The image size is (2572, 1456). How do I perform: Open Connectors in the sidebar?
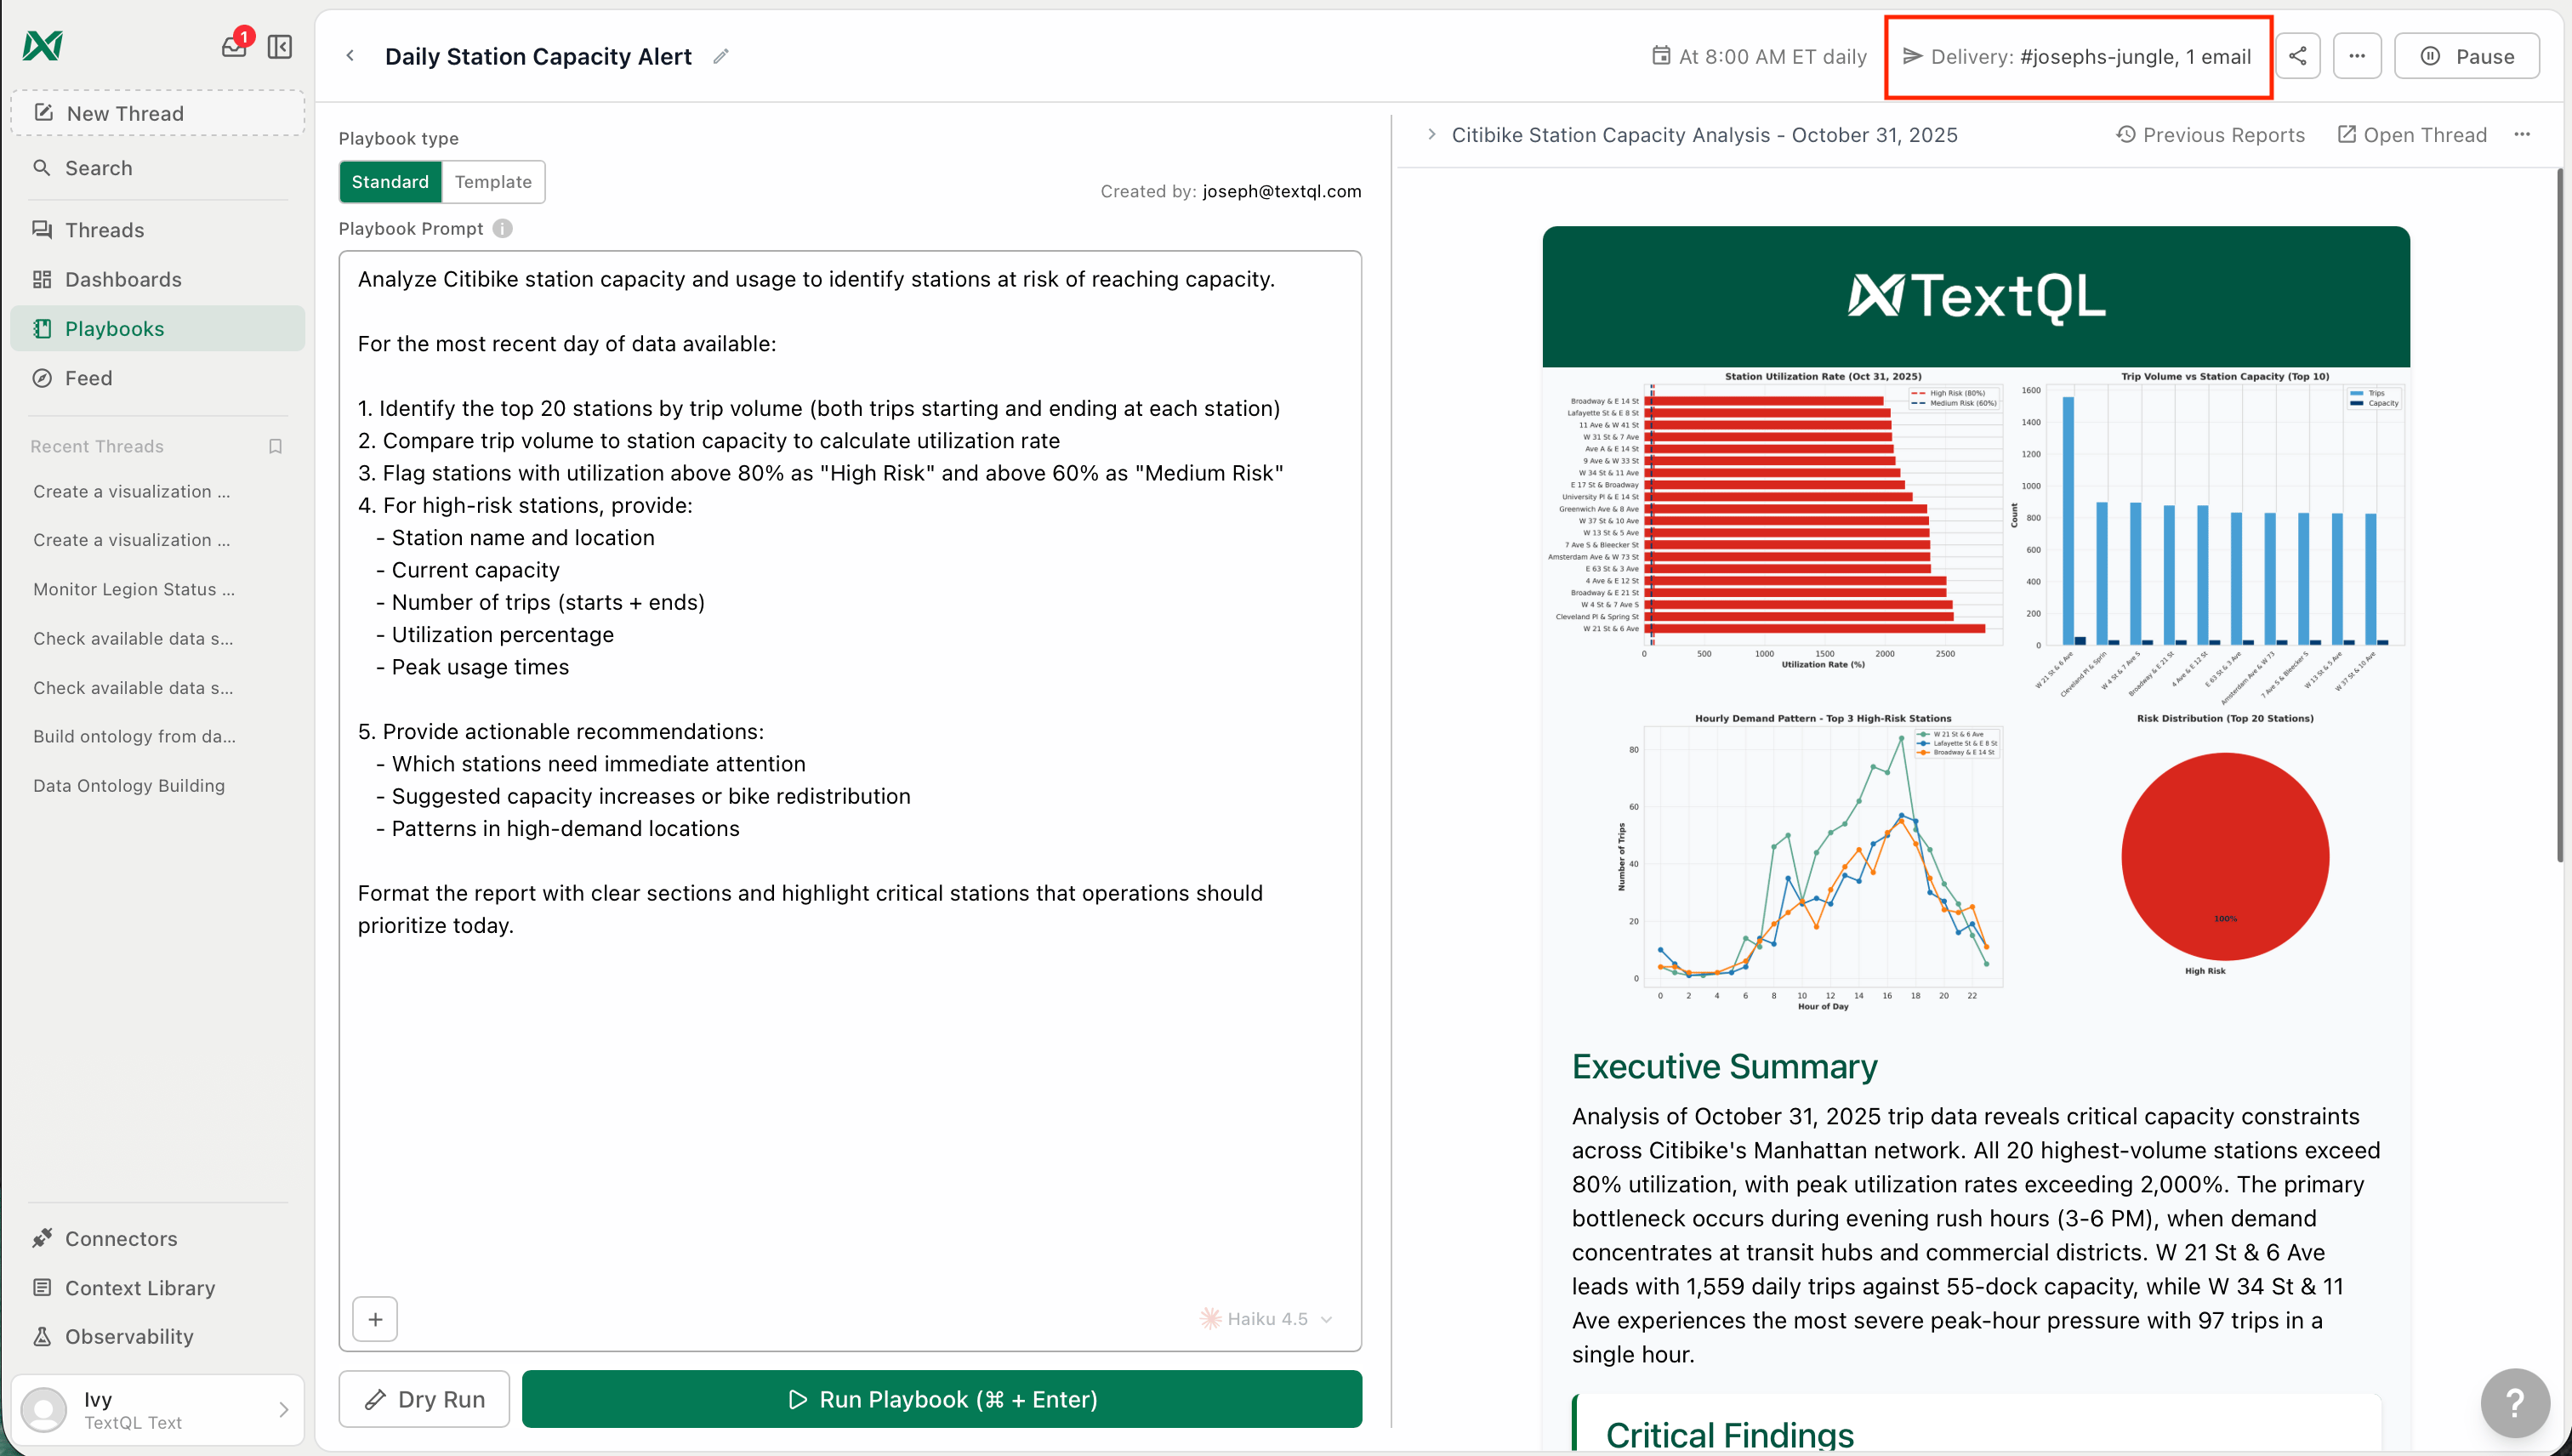(158, 1239)
